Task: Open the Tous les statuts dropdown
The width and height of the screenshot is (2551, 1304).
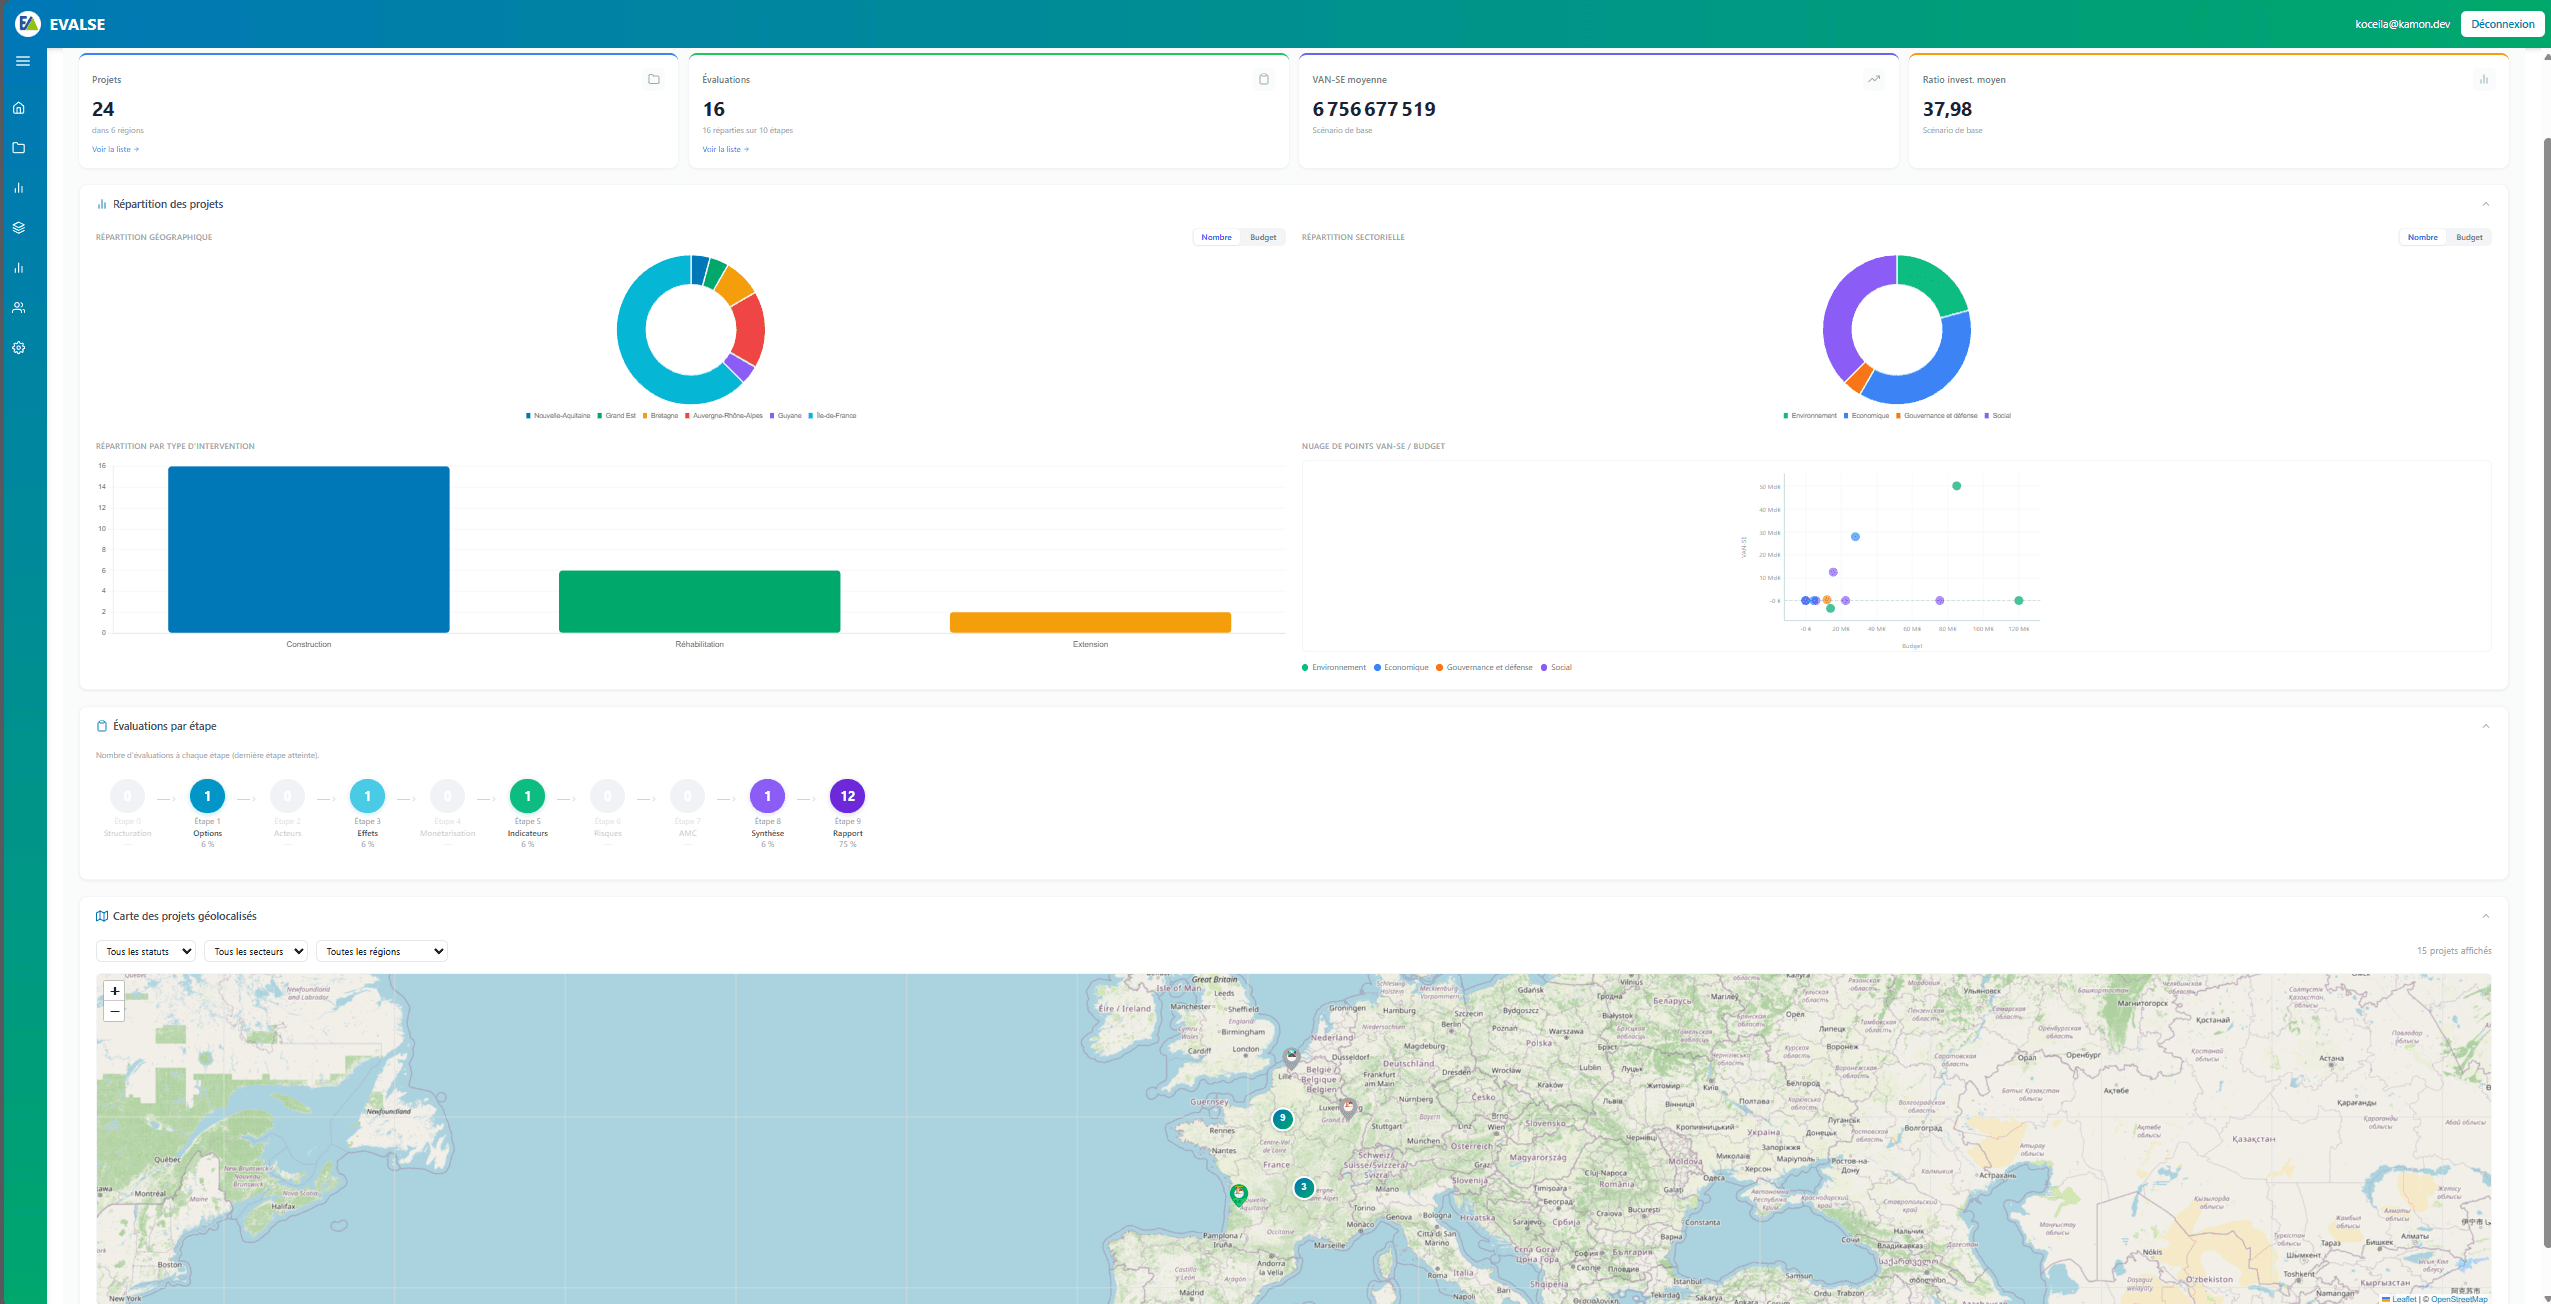Action: click(146, 951)
